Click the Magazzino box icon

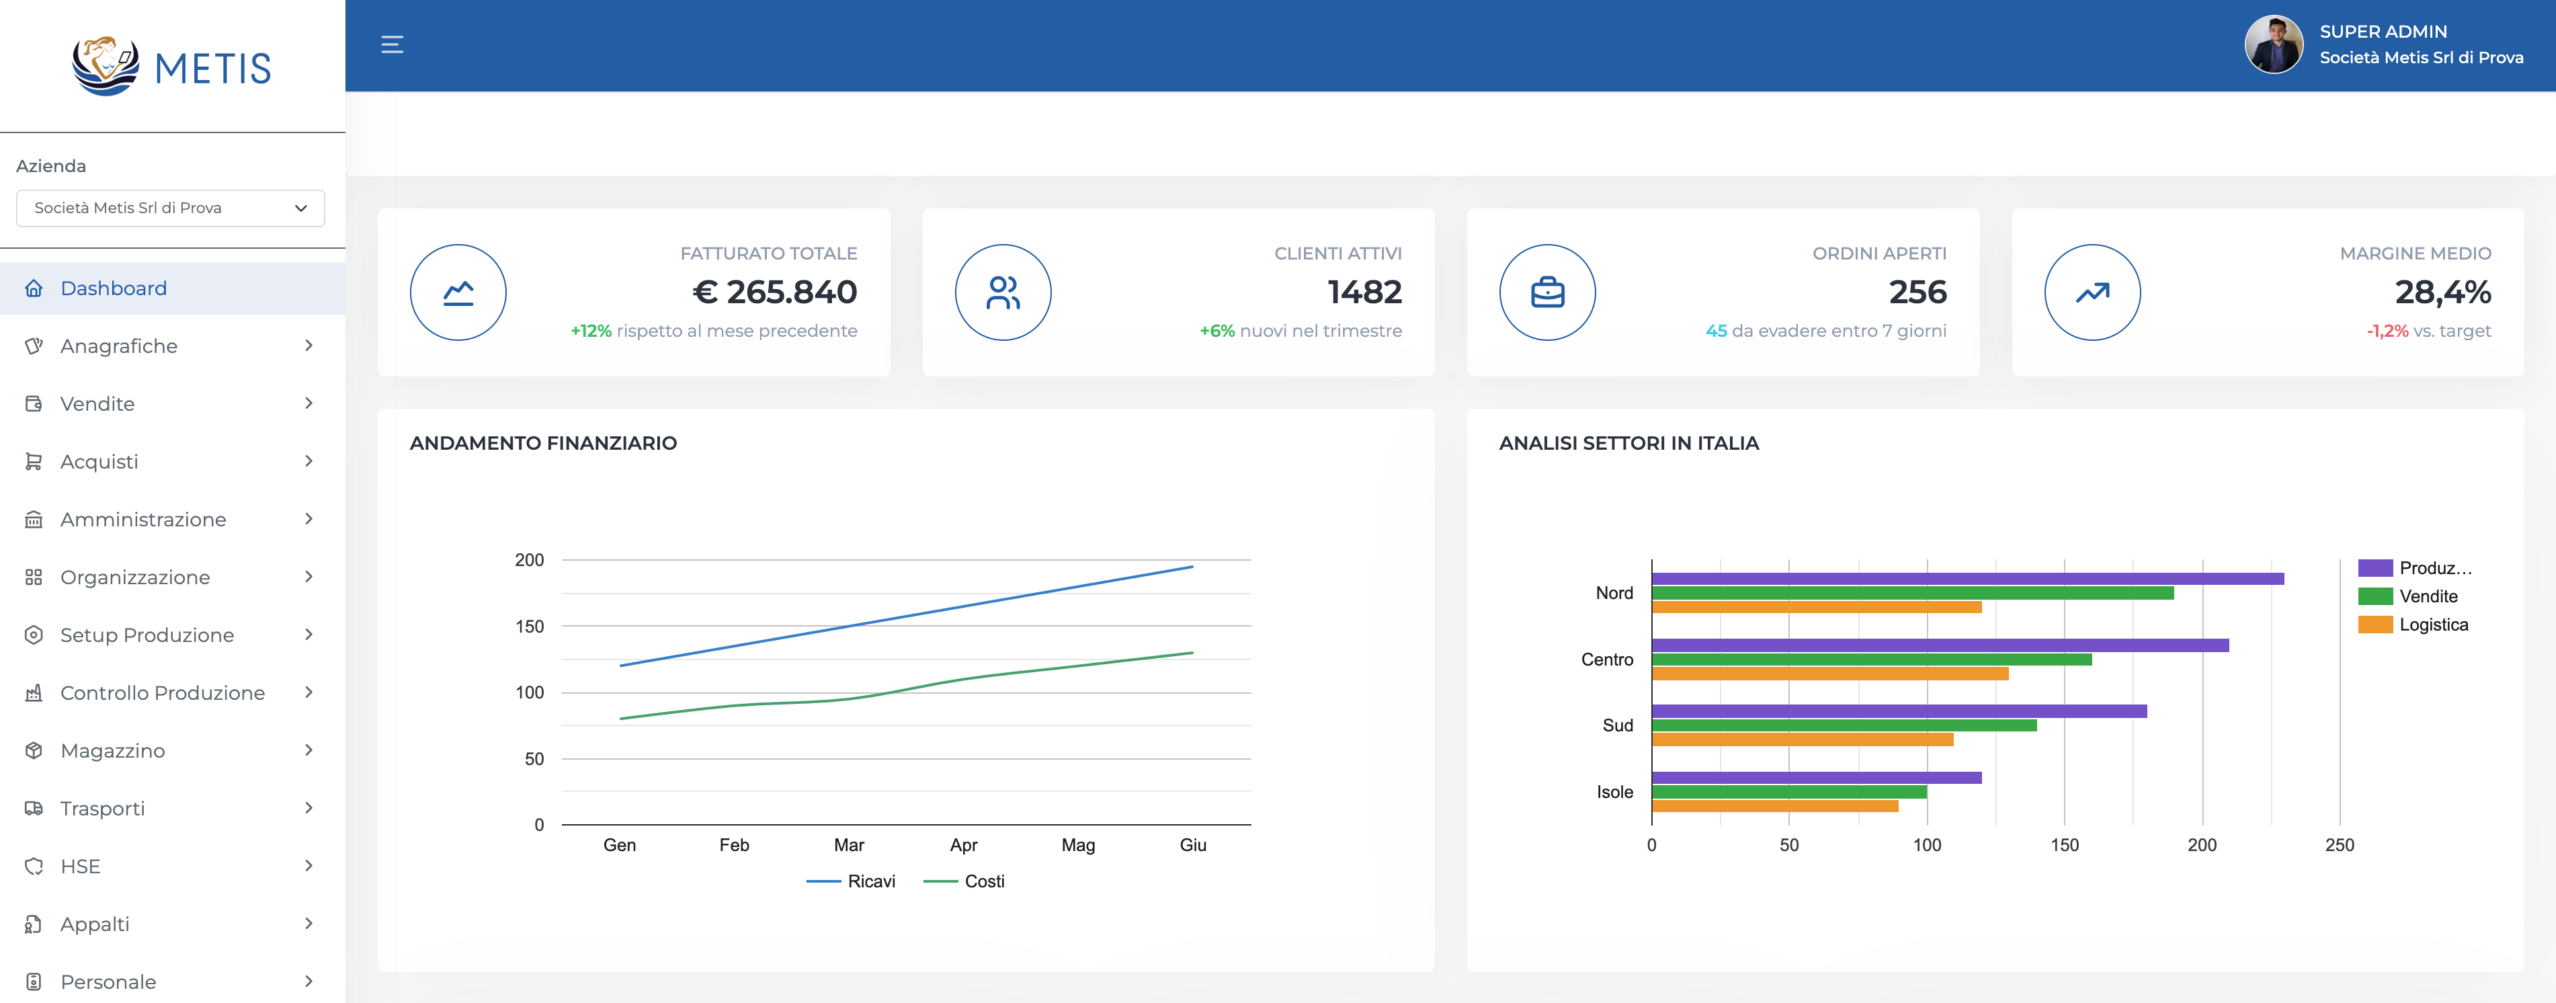click(34, 750)
